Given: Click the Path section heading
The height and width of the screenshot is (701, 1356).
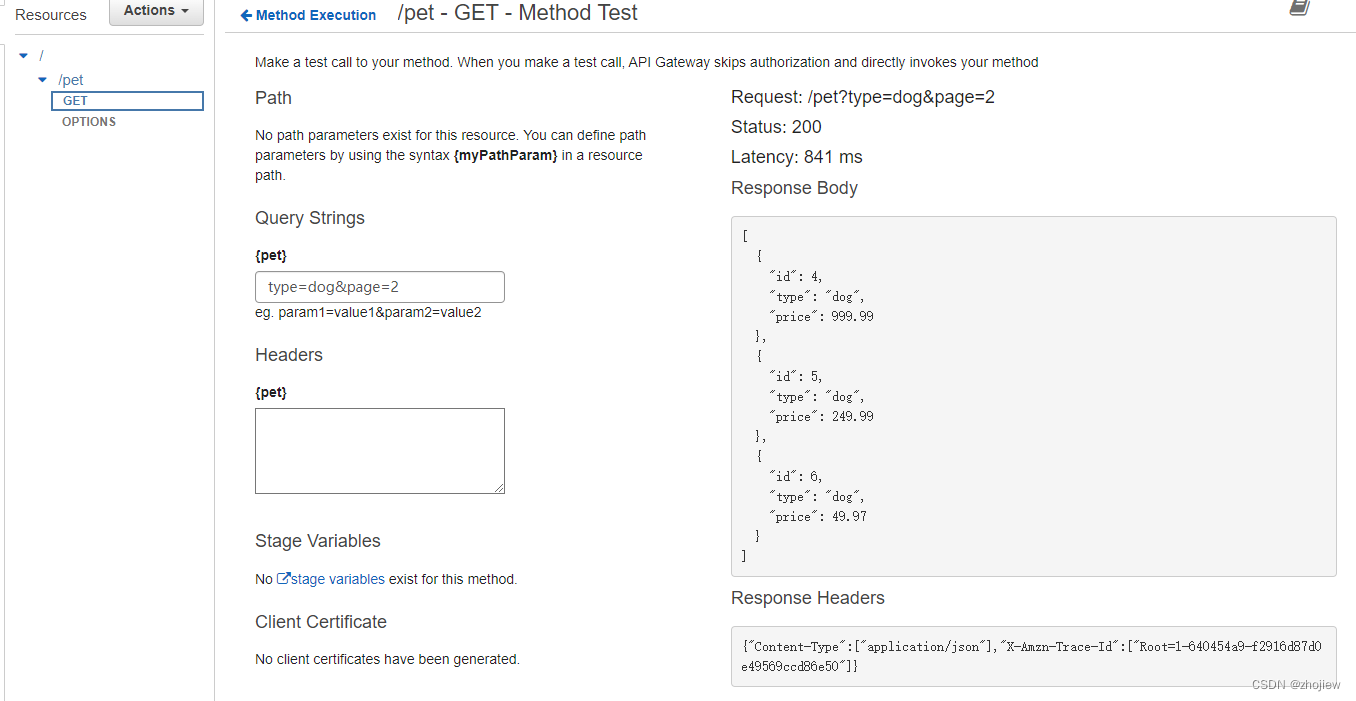Looking at the screenshot, I should point(274,98).
